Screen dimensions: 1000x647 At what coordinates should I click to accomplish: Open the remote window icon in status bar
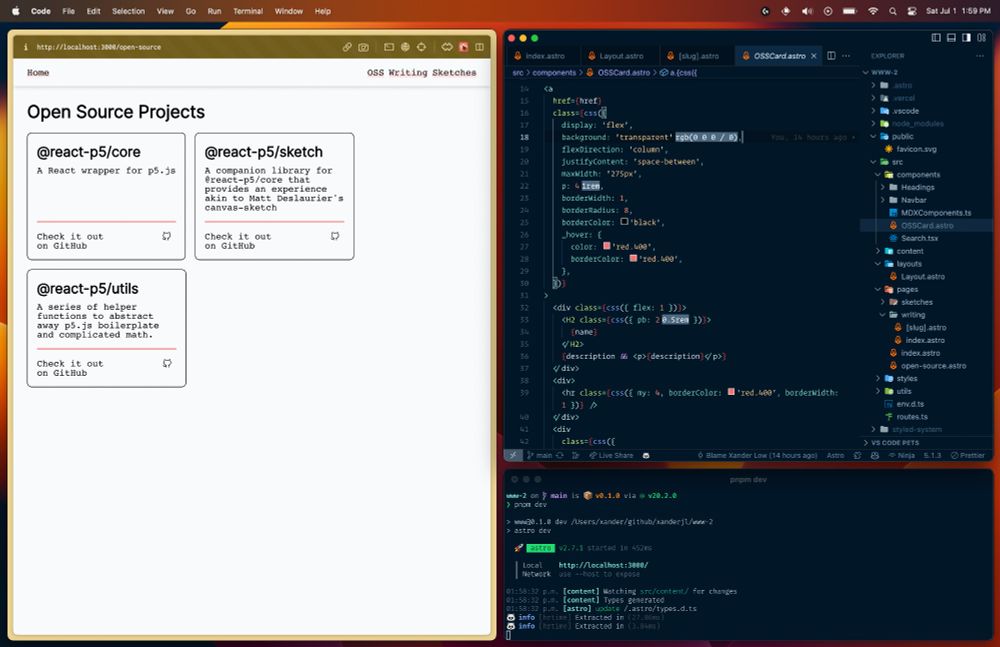pyautogui.click(x=513, y=455)
